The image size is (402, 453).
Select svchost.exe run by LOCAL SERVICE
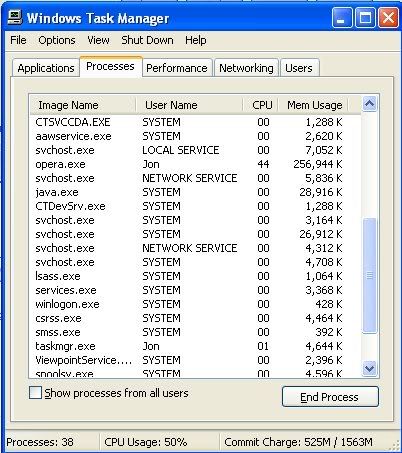point(195,150)
